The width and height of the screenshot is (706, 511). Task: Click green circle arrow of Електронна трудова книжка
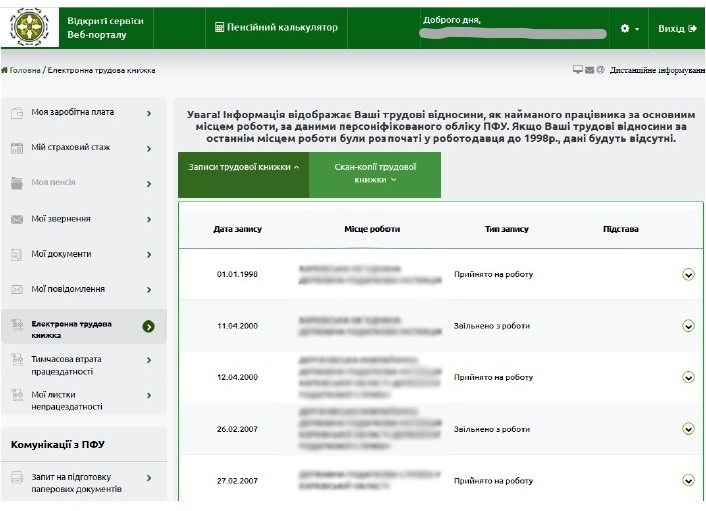(149, 326)
